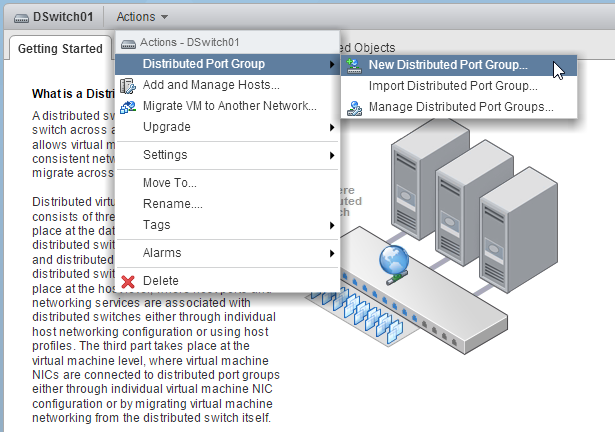
Task: Click the red X Delete icon
Action: [x=128, y=281]
